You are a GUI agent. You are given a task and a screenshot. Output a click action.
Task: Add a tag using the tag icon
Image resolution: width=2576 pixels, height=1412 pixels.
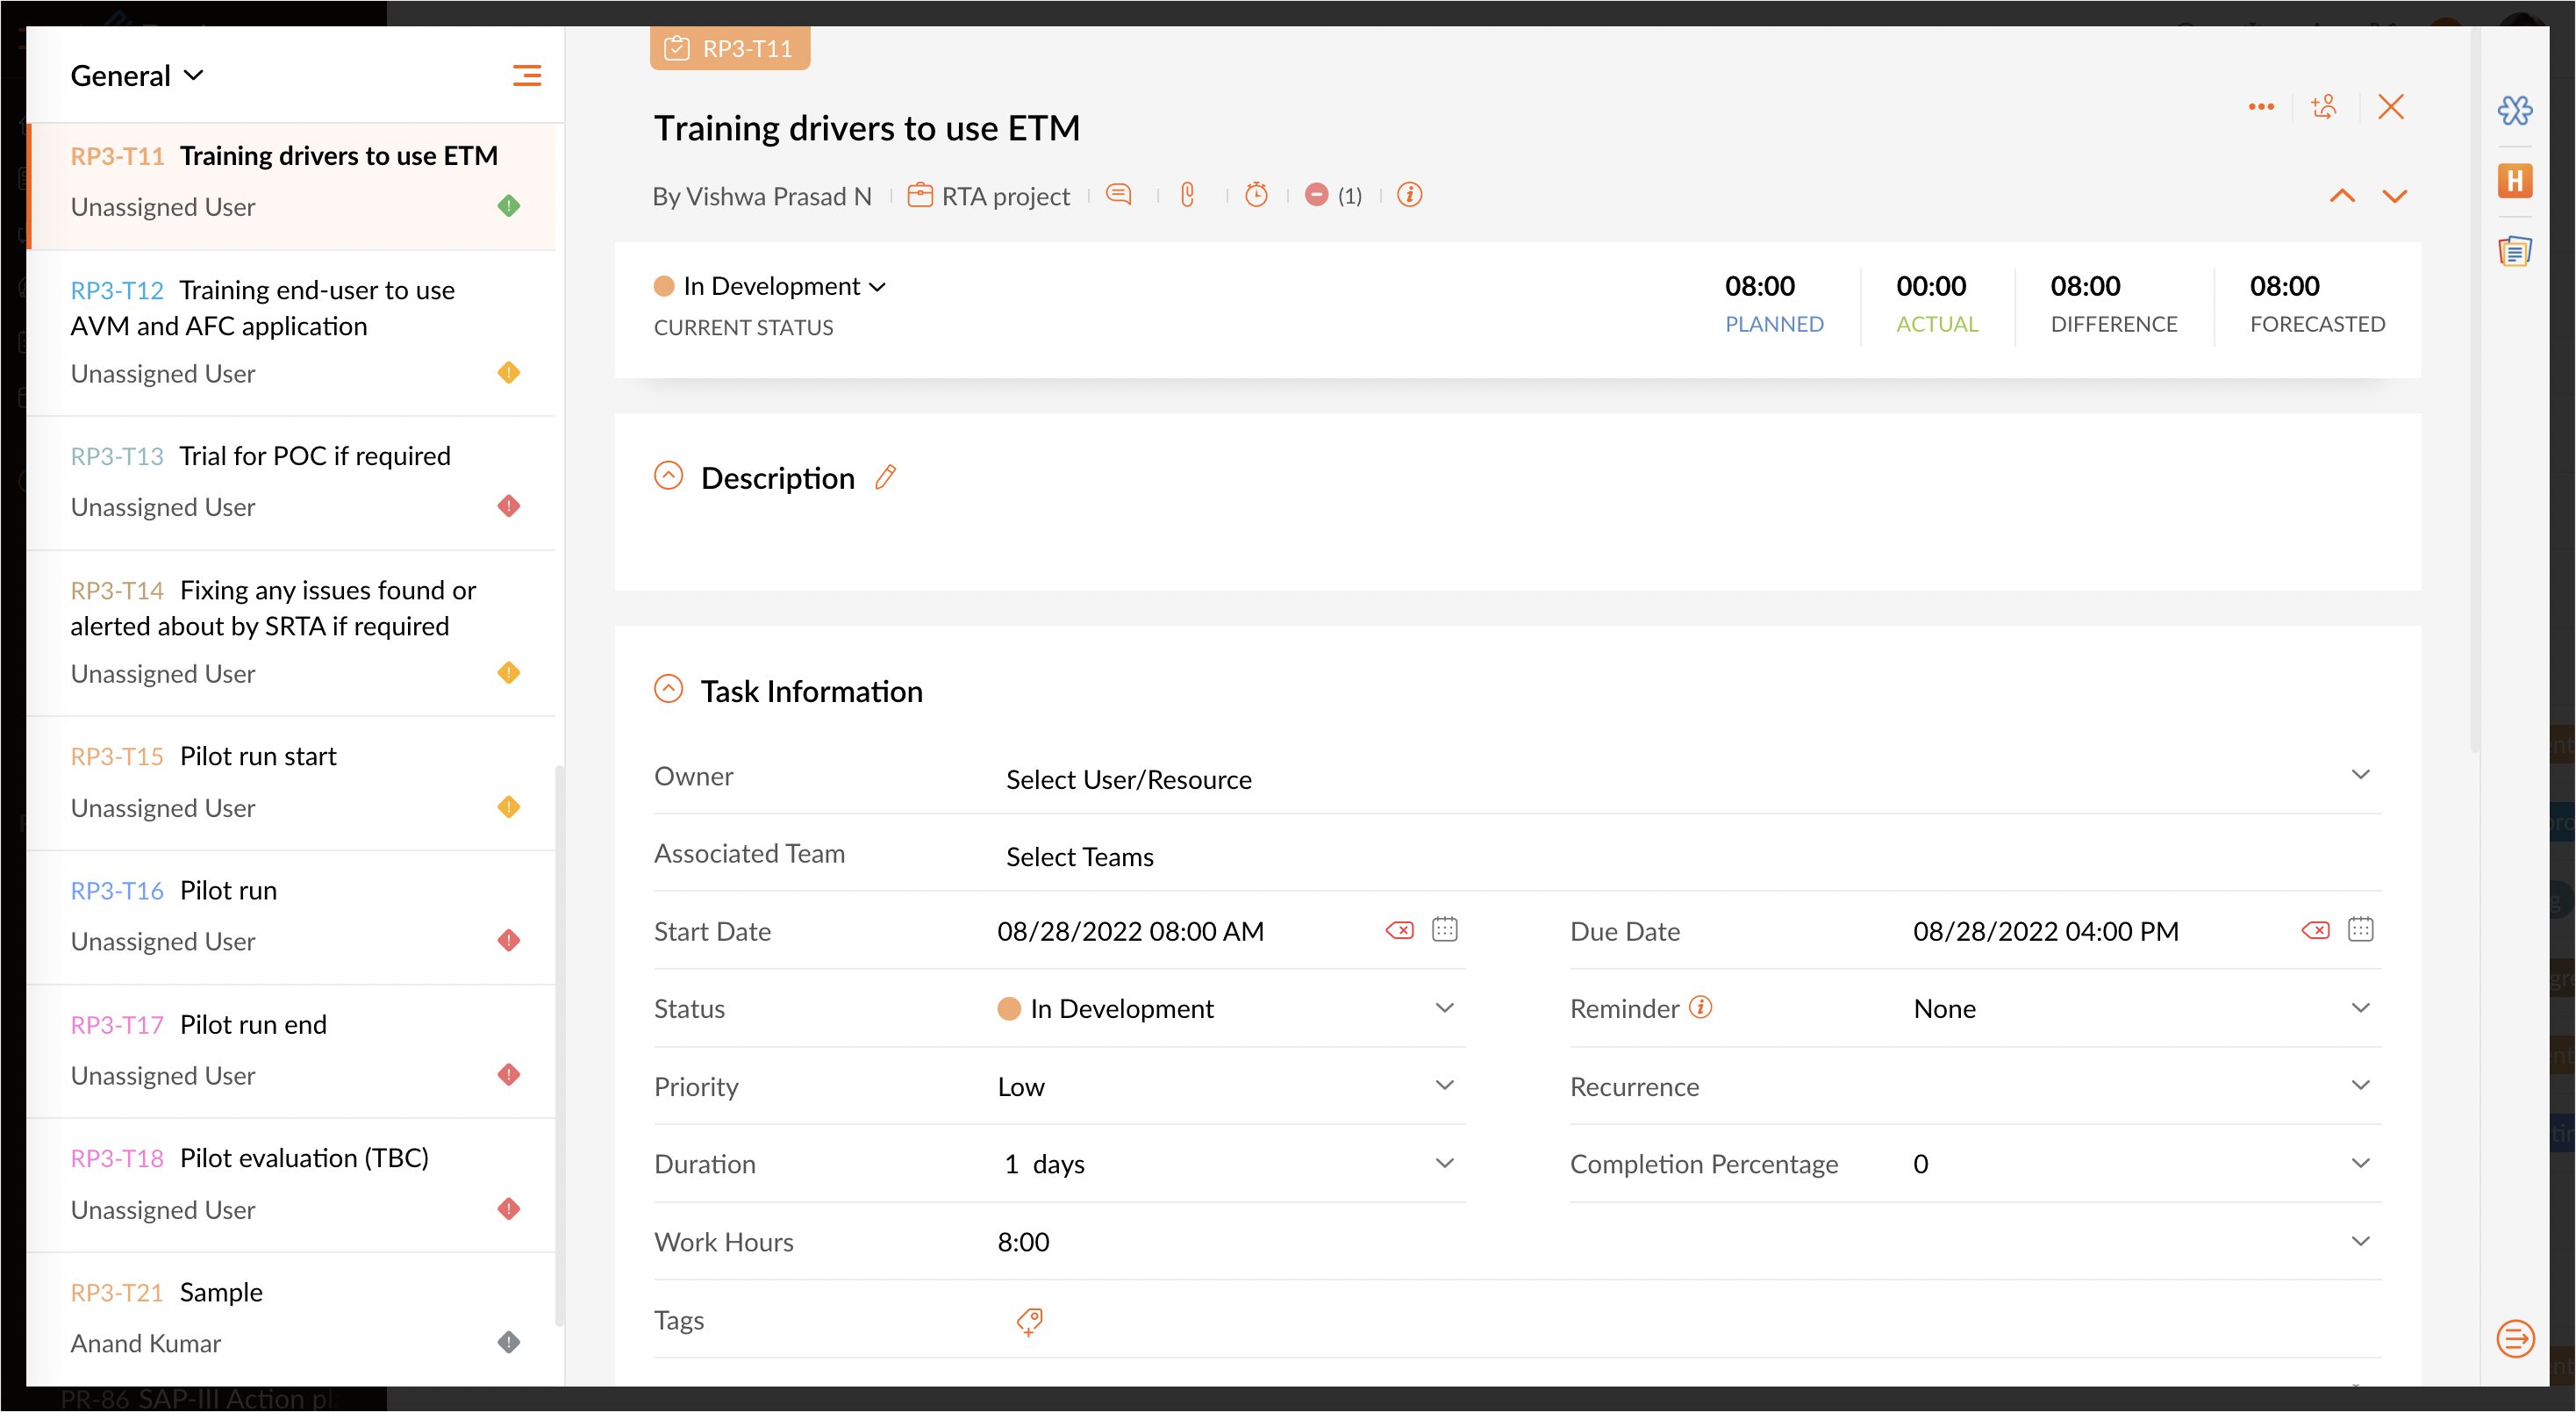pyautogui.click(x=1029, y=1321)
